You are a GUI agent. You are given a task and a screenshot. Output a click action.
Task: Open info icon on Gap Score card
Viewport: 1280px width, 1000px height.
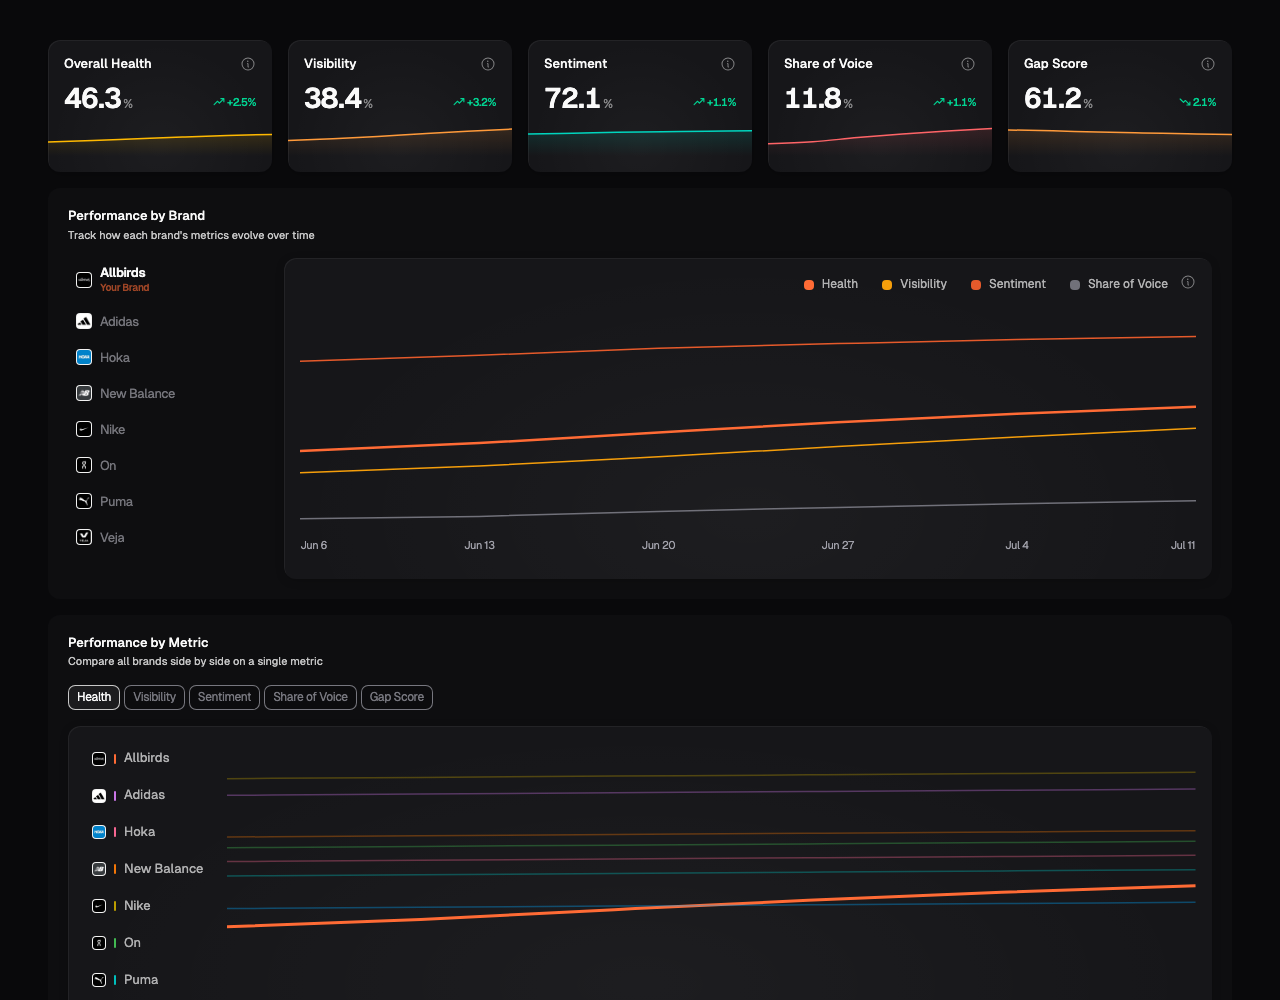[x=1208, y=64]
